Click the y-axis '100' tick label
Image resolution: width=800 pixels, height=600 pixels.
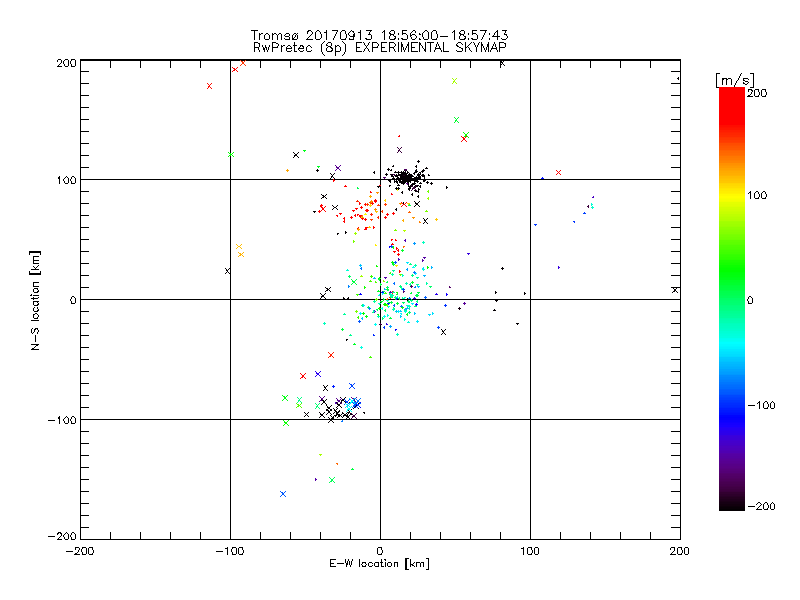tap(66, 180)
